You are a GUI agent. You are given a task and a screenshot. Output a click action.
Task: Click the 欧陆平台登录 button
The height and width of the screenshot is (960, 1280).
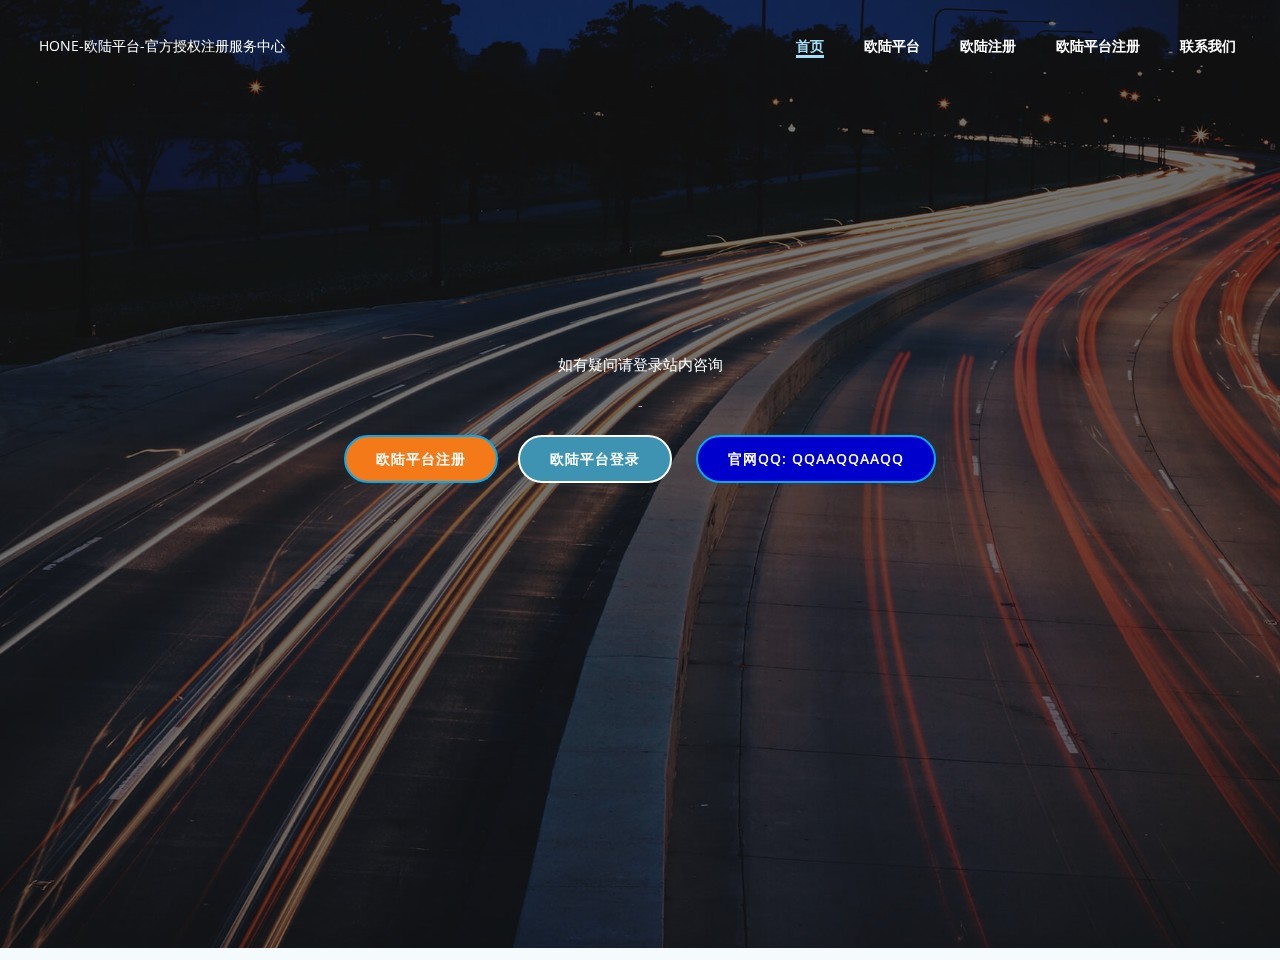pyautogui.click(x=594, y=459)
